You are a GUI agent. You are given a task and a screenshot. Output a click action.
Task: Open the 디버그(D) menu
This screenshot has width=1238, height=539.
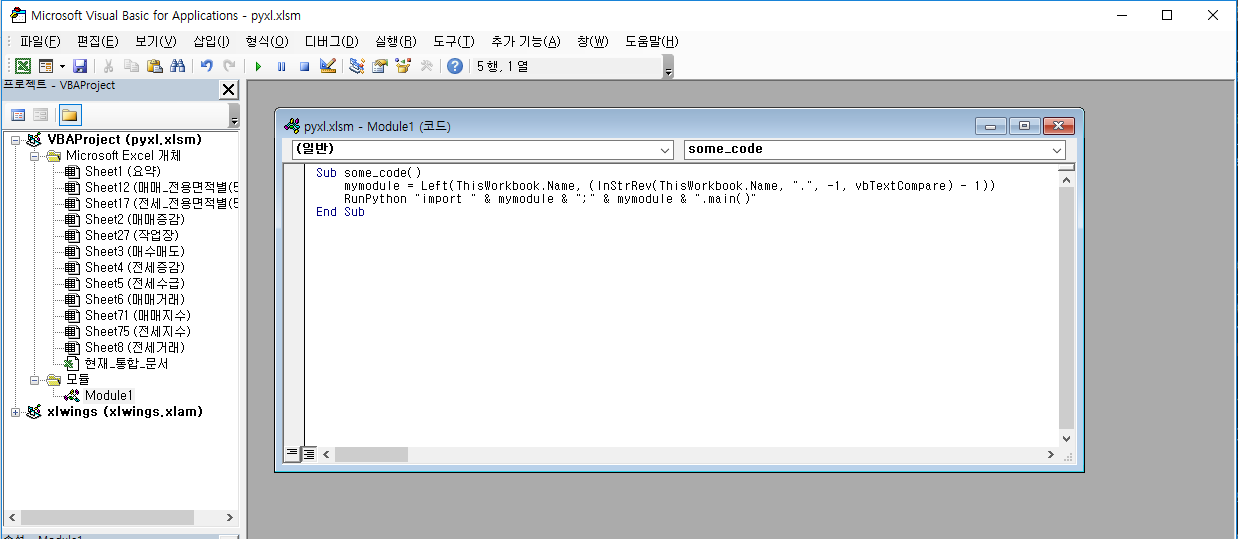click(x=331, y=41)
